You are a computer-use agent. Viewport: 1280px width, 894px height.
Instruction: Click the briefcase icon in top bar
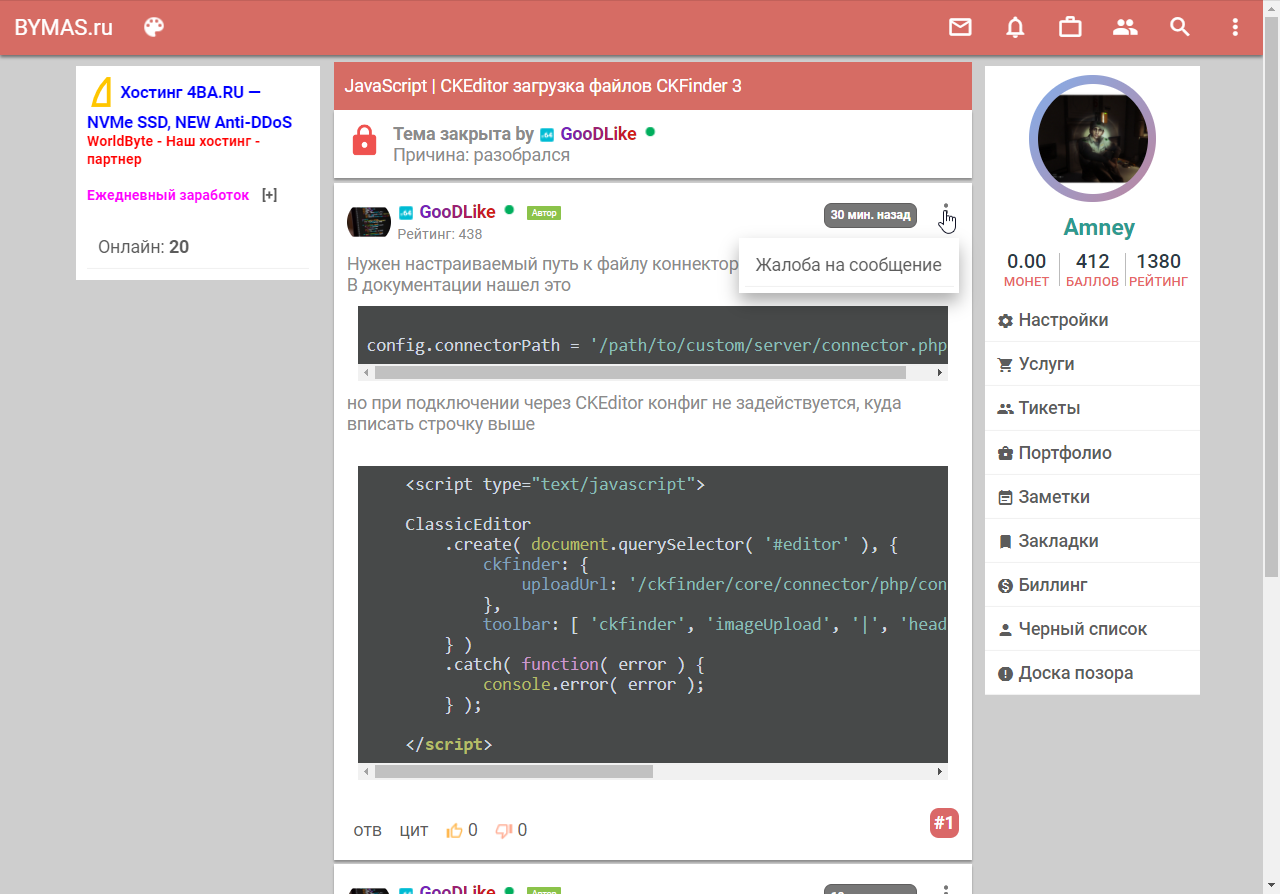(1070, 27)
